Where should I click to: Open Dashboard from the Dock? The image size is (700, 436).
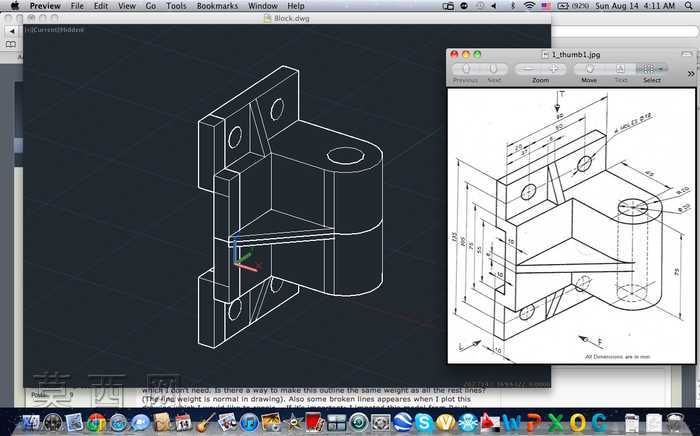53,422
